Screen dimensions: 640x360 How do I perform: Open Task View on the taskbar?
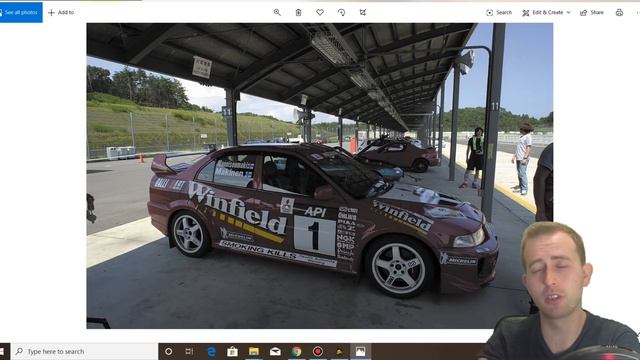coord(189,351)
